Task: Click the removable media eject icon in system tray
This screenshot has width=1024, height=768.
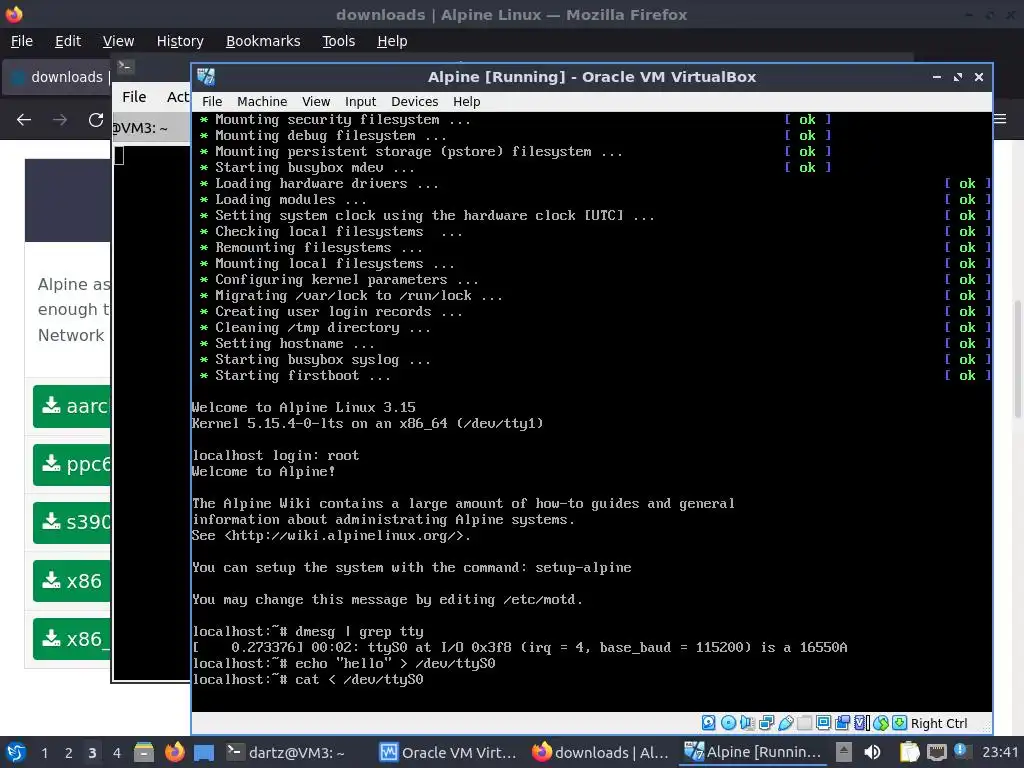Action: point(844,752)
